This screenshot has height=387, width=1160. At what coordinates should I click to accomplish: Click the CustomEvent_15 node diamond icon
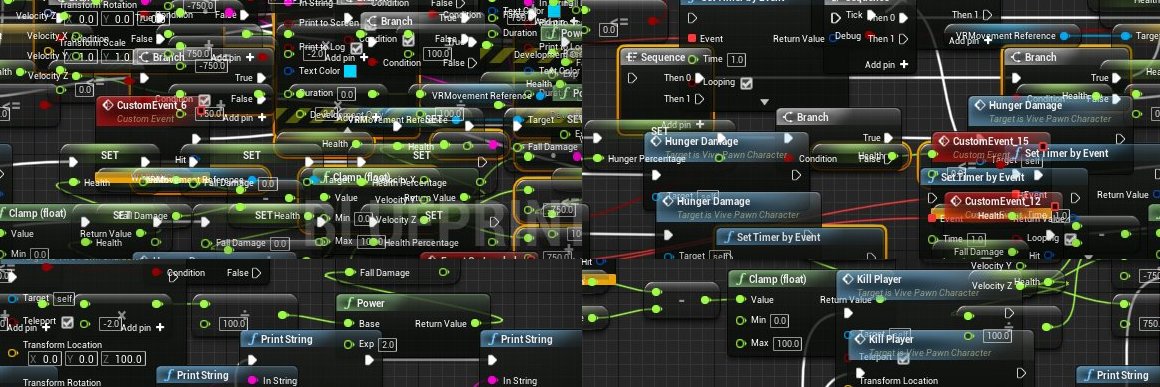click(x=943, y=141)
